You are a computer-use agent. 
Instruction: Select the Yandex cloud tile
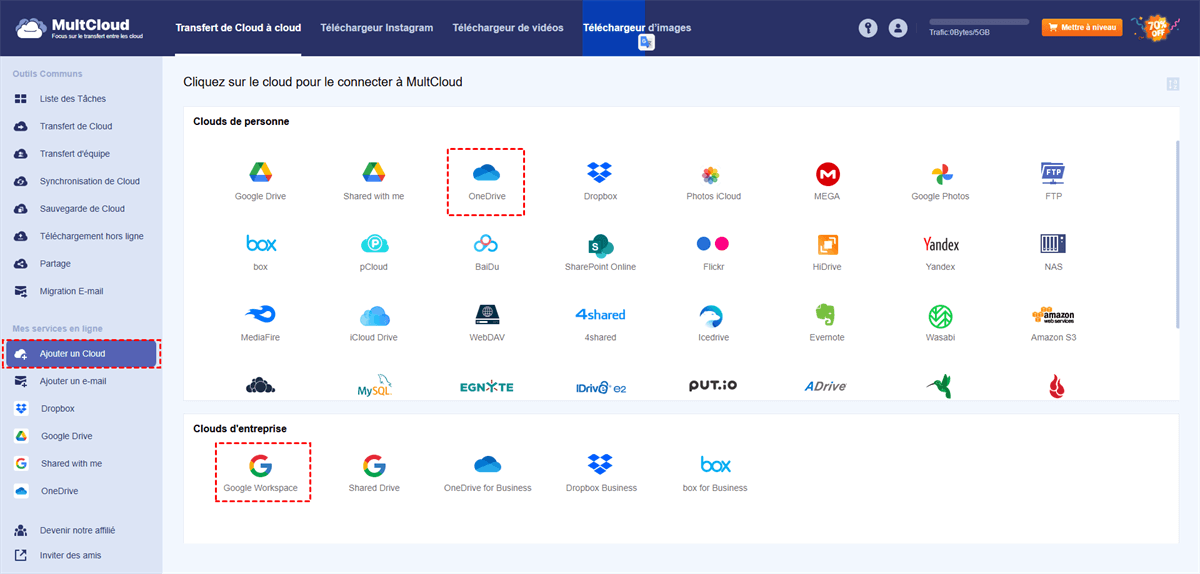[x=940, y=252]
